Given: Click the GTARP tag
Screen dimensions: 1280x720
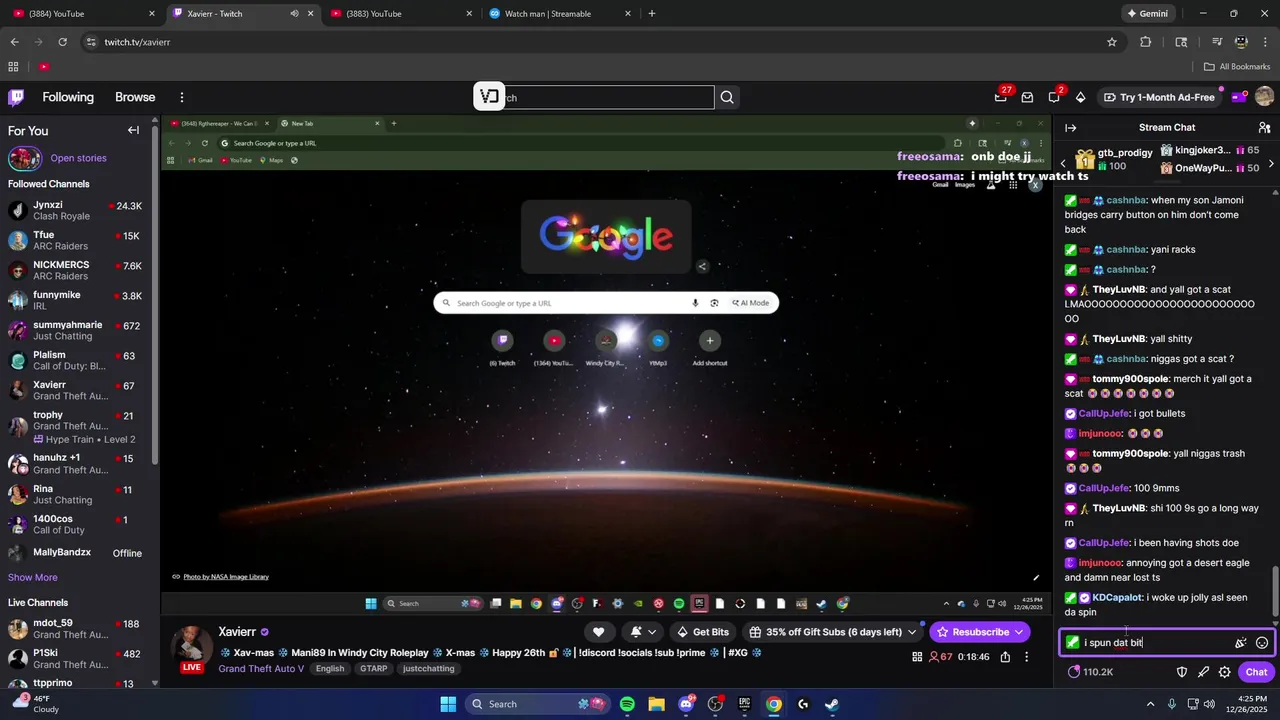Looking at the screenshot, I should (373, 668).
